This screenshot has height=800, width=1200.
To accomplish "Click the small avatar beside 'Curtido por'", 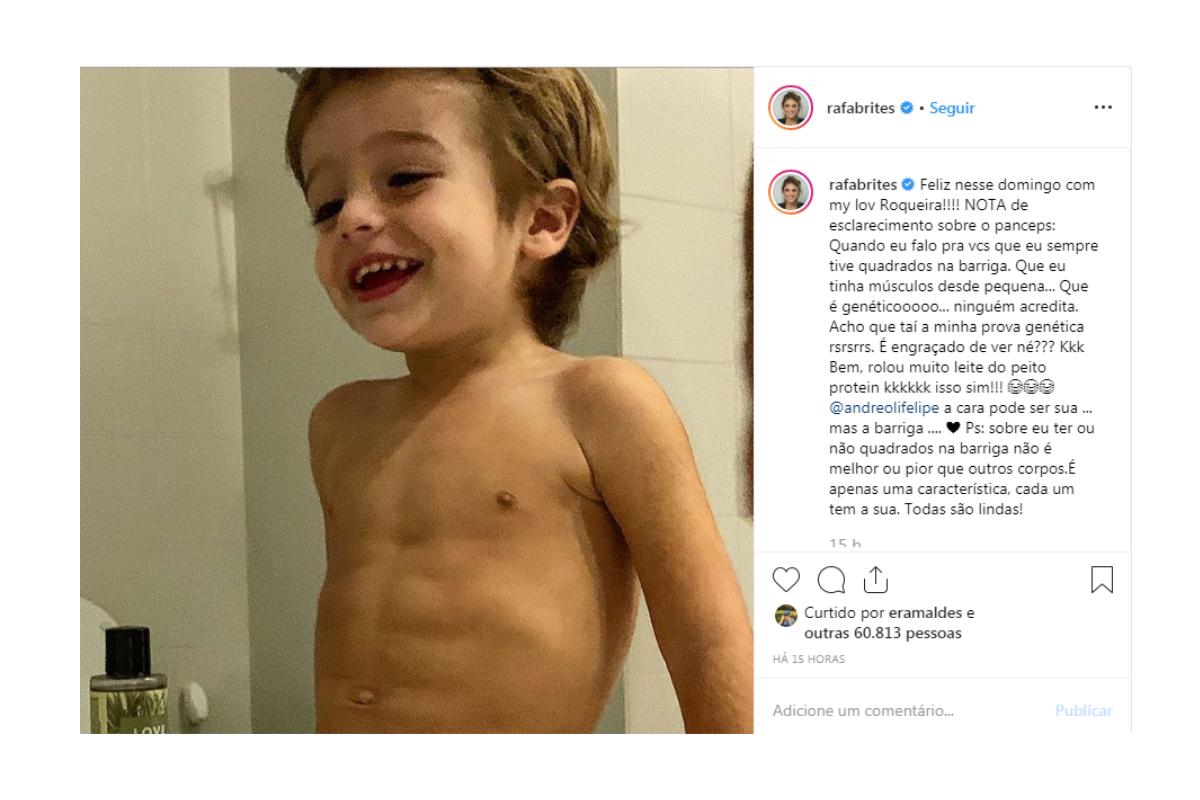I will click(786, 614).
